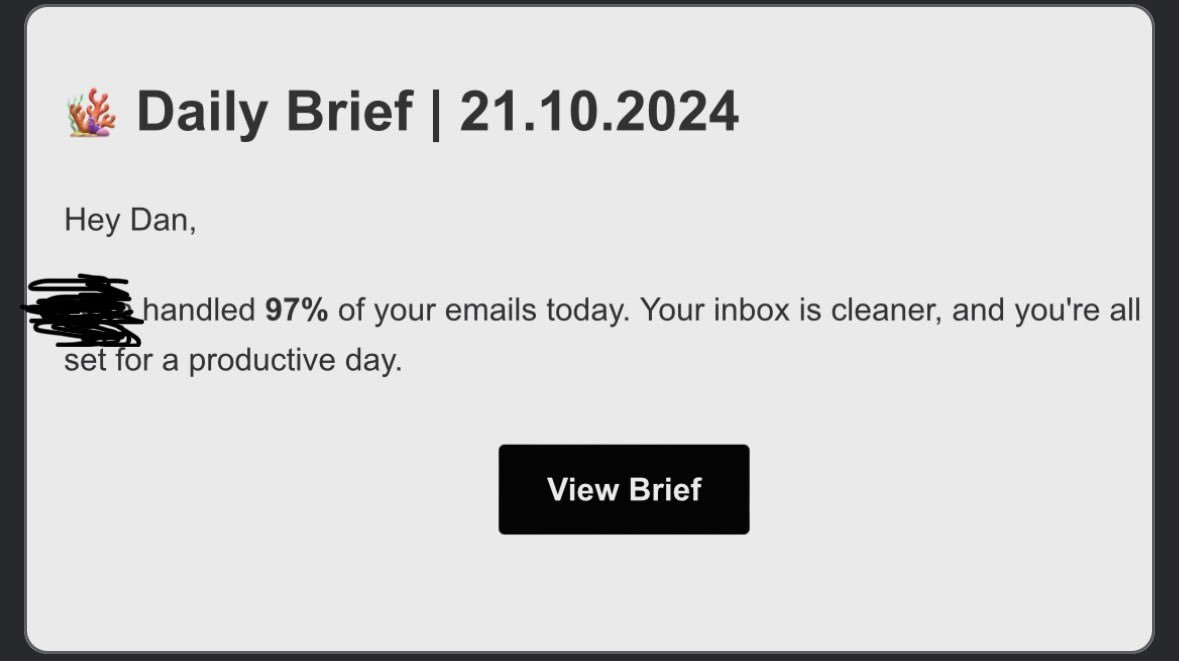Click the word handled
Viewport: 1179px width, 661px height.
point(199,310)
